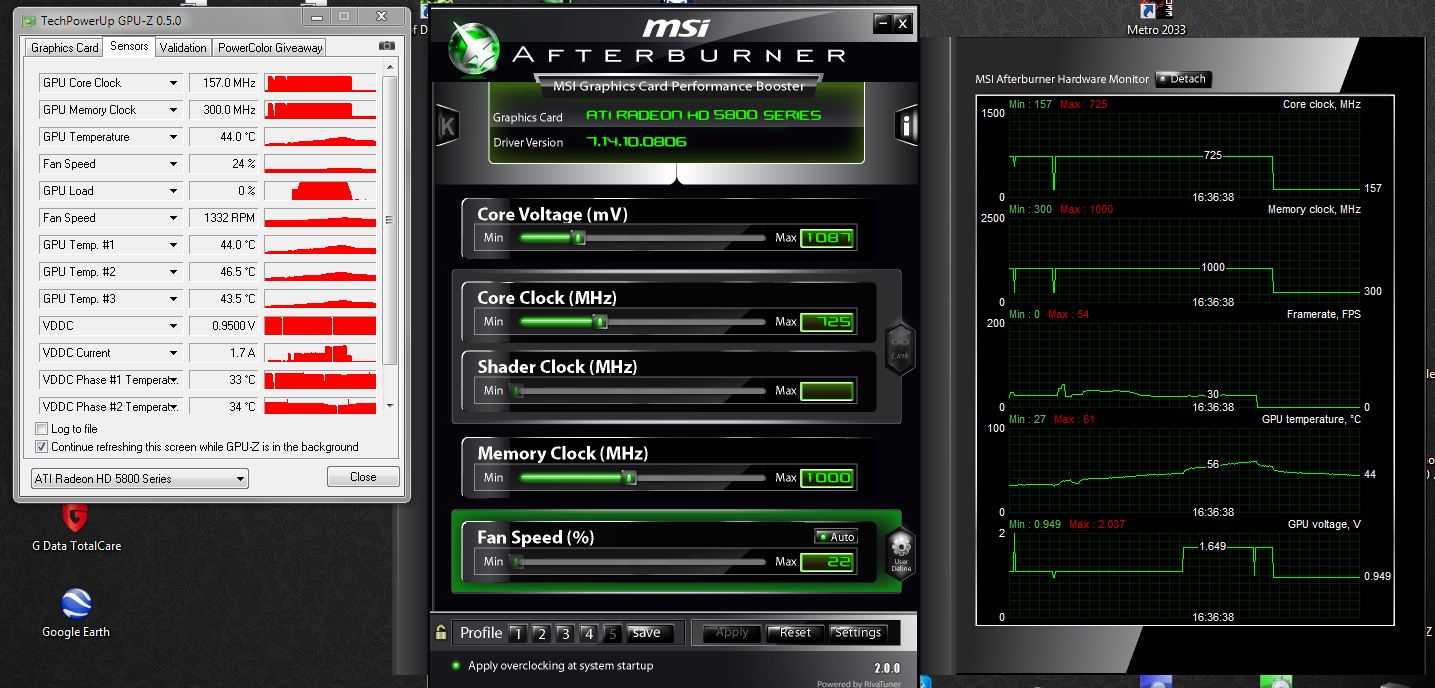Select Afterburner profile slot 1
The height and width of the screenshot is (688, 1435).
(517, 633)
